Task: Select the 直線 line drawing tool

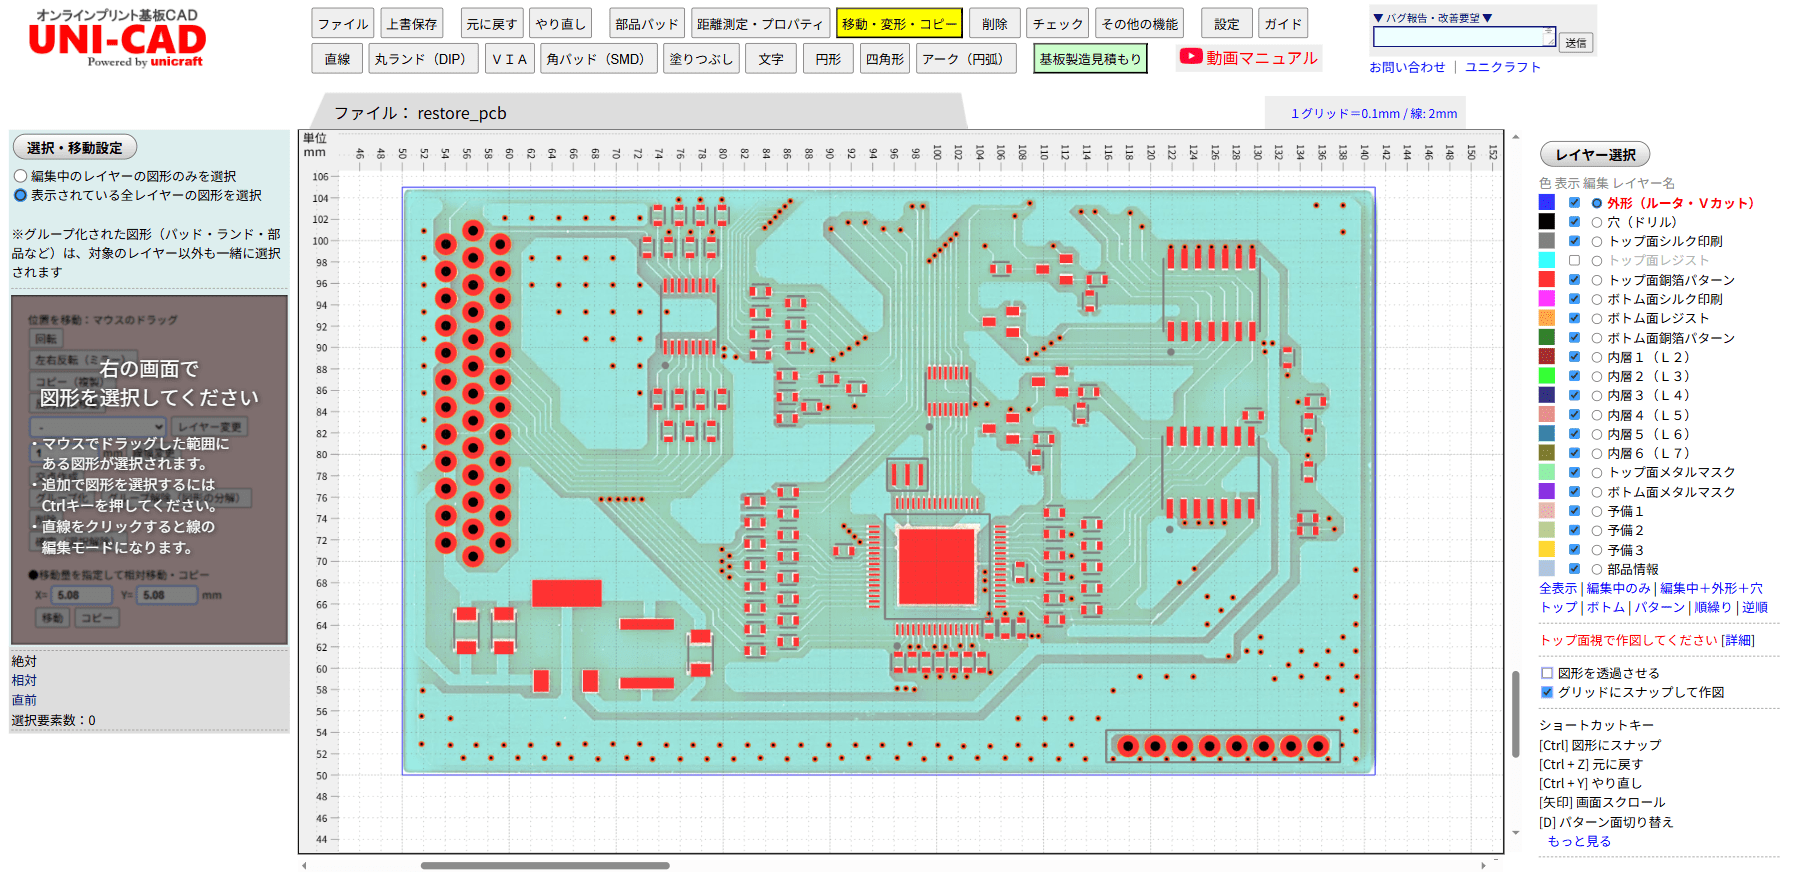Action: [337, 59]
